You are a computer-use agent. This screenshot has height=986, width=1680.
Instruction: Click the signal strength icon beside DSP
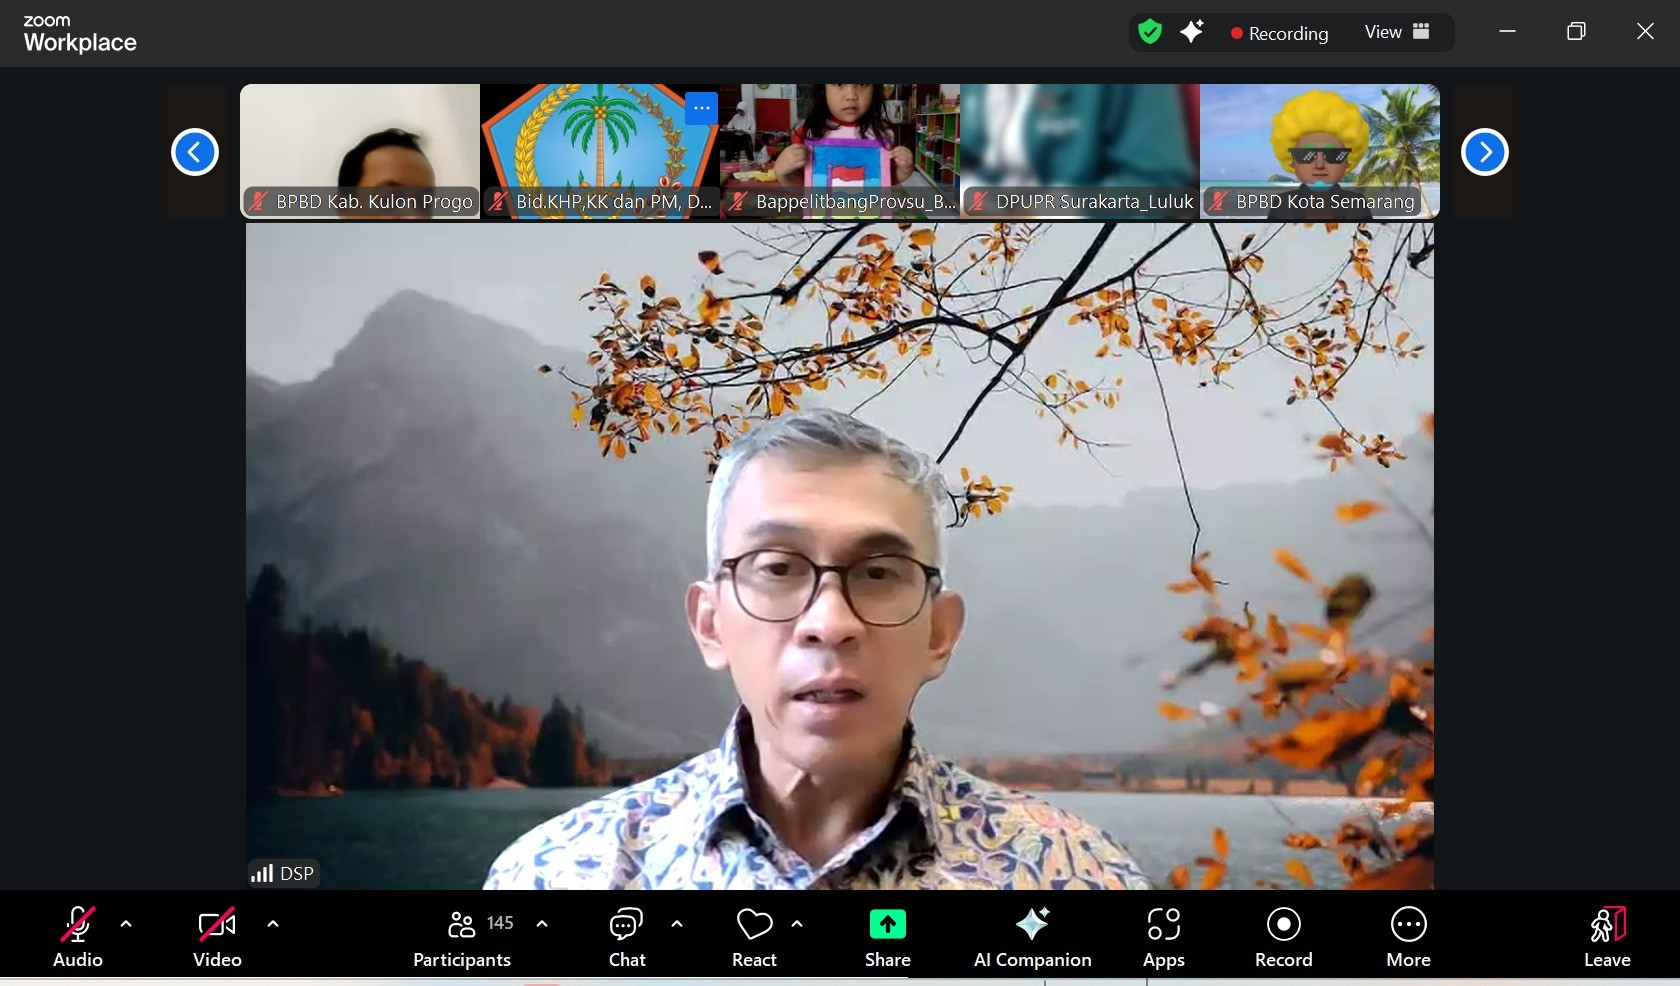click(x=262, y=873)
